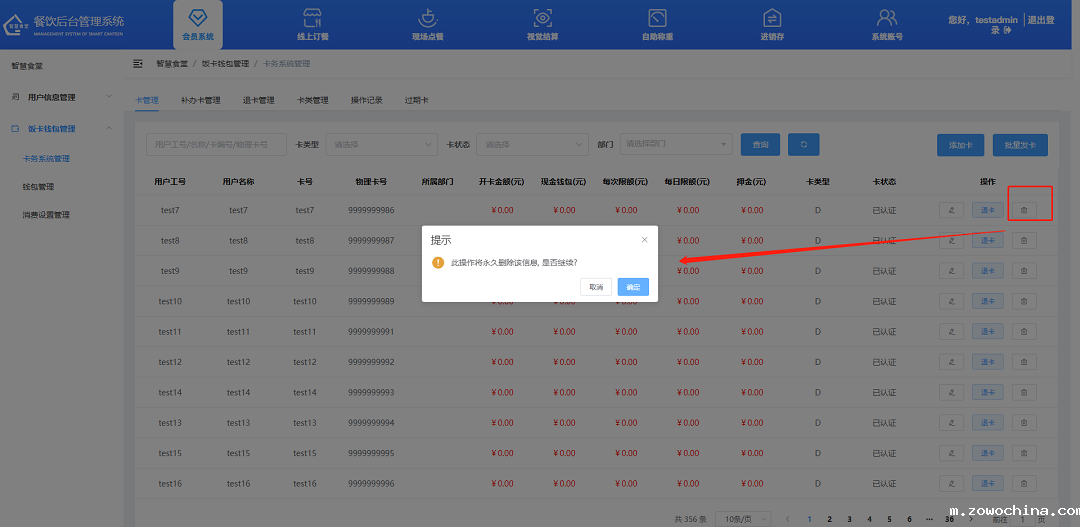Confirm deletion with 确定 button
This screenshot has height=527, width=1080.
tap(633, 287)
